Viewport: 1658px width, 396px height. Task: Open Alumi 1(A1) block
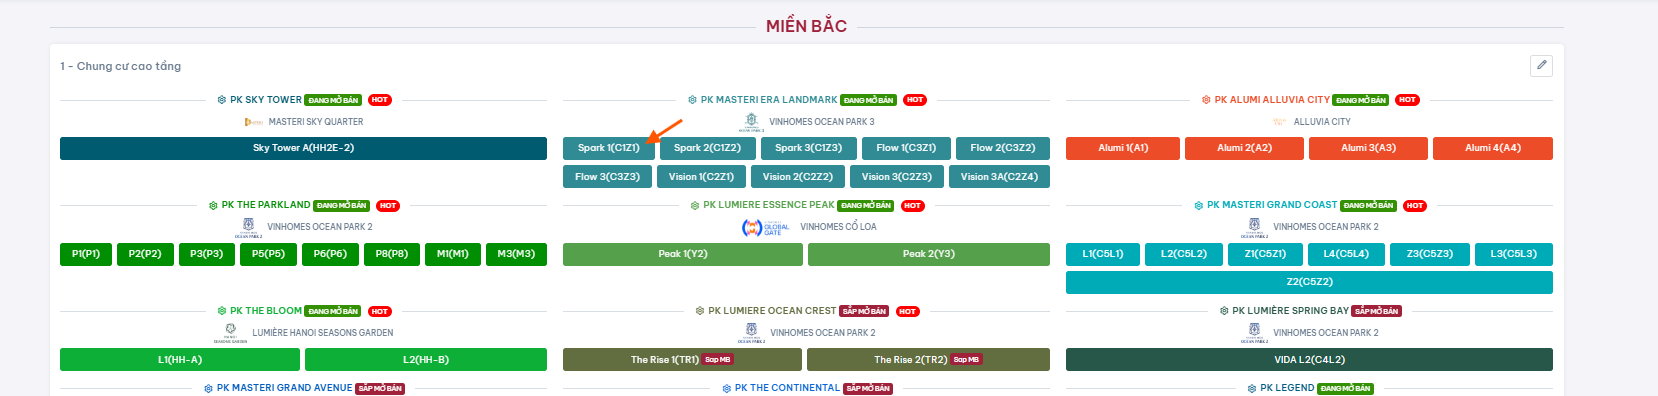1123,148
